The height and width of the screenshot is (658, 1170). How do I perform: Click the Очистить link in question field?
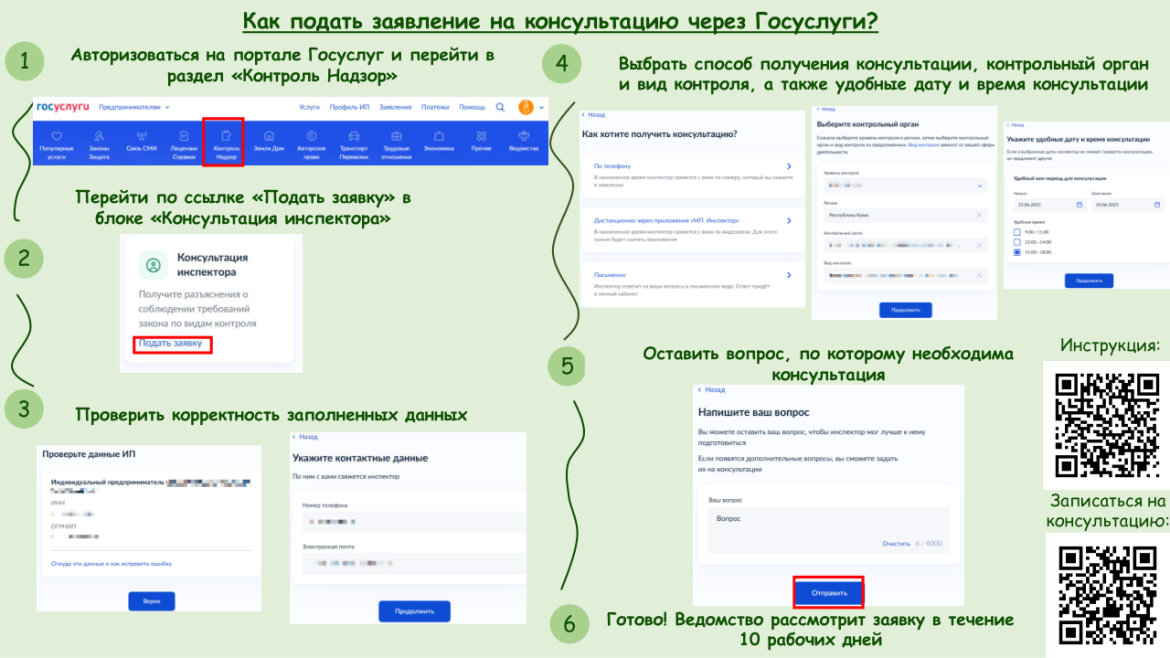coord(896,544)
